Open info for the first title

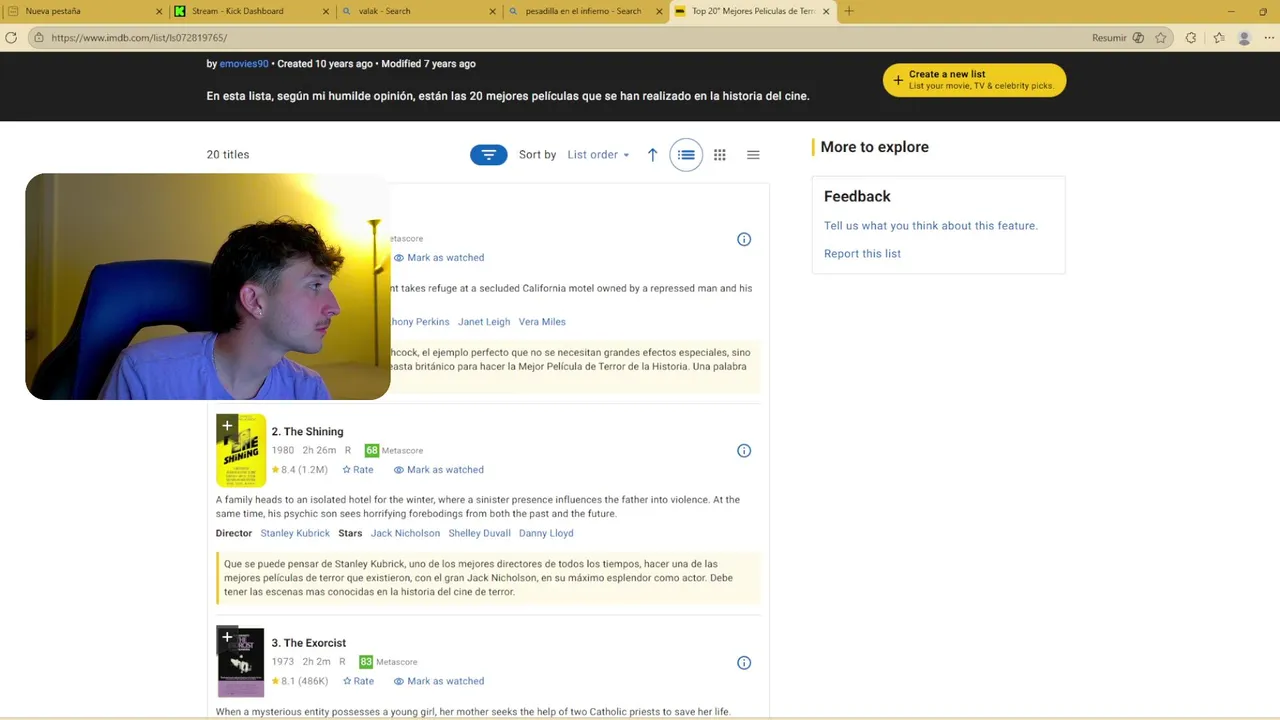point(744,239)
